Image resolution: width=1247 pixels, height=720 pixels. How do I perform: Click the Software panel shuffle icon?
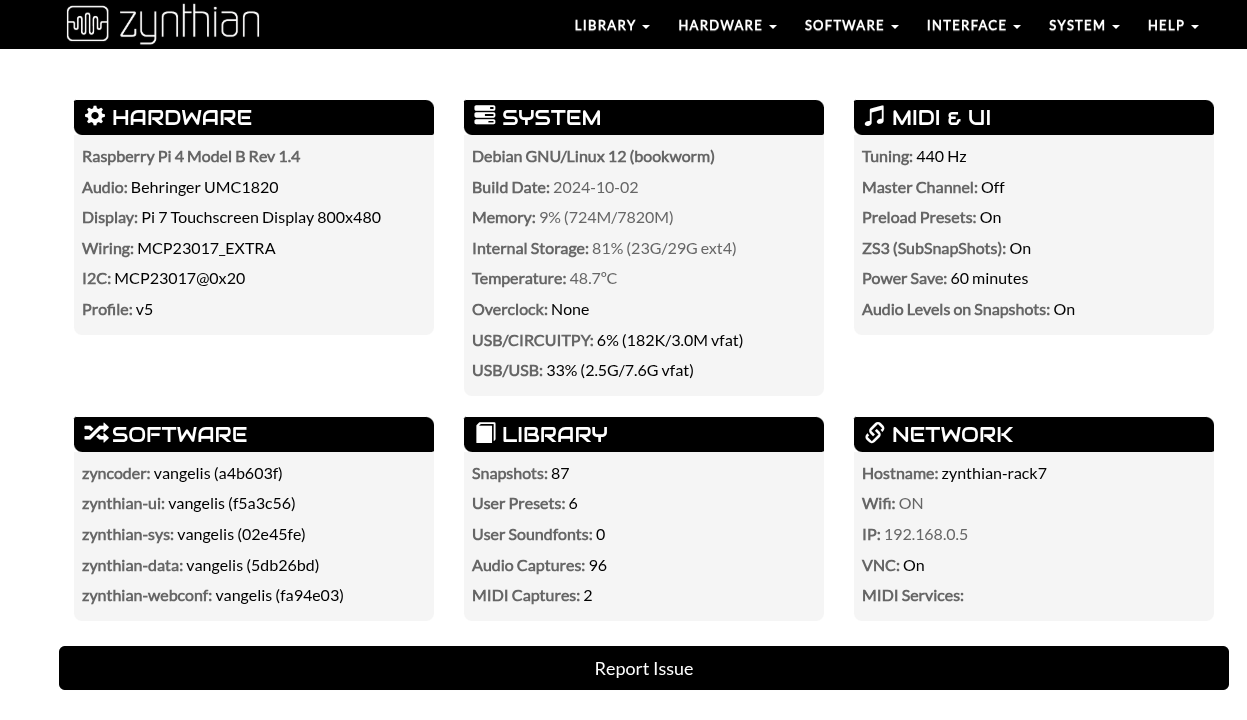[x=96, y=433]
